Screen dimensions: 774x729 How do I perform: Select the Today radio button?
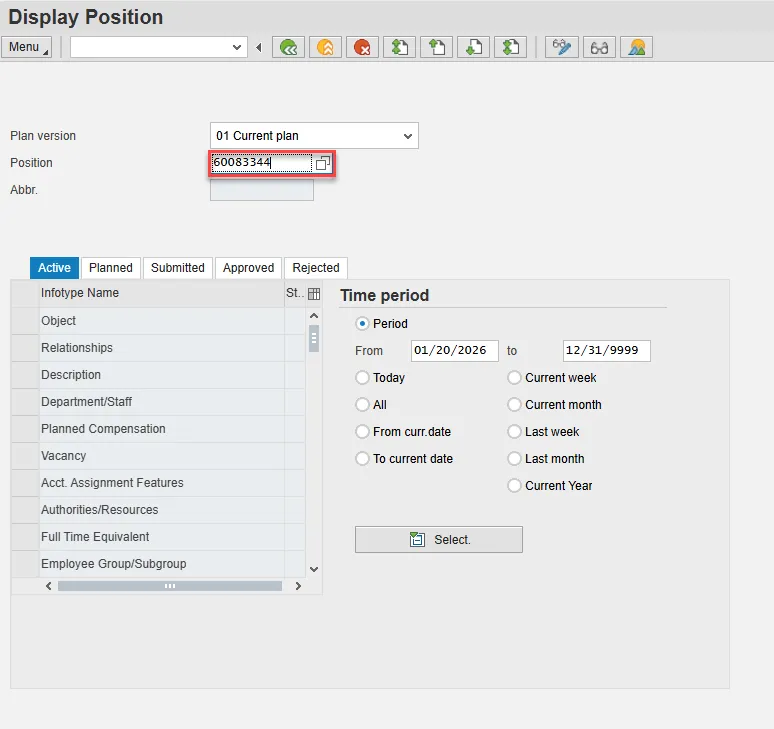pos(362,378)
